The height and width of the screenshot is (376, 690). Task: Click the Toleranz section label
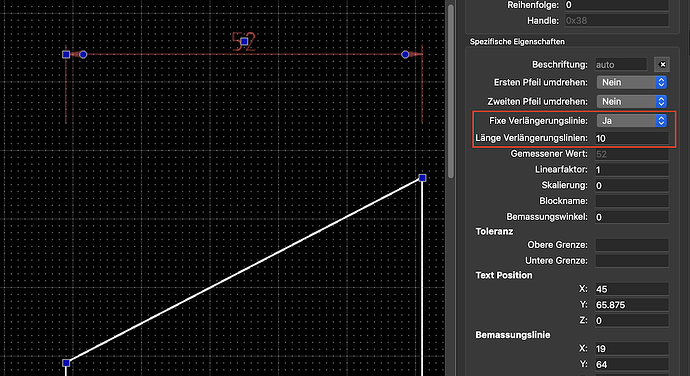point(494,232)
